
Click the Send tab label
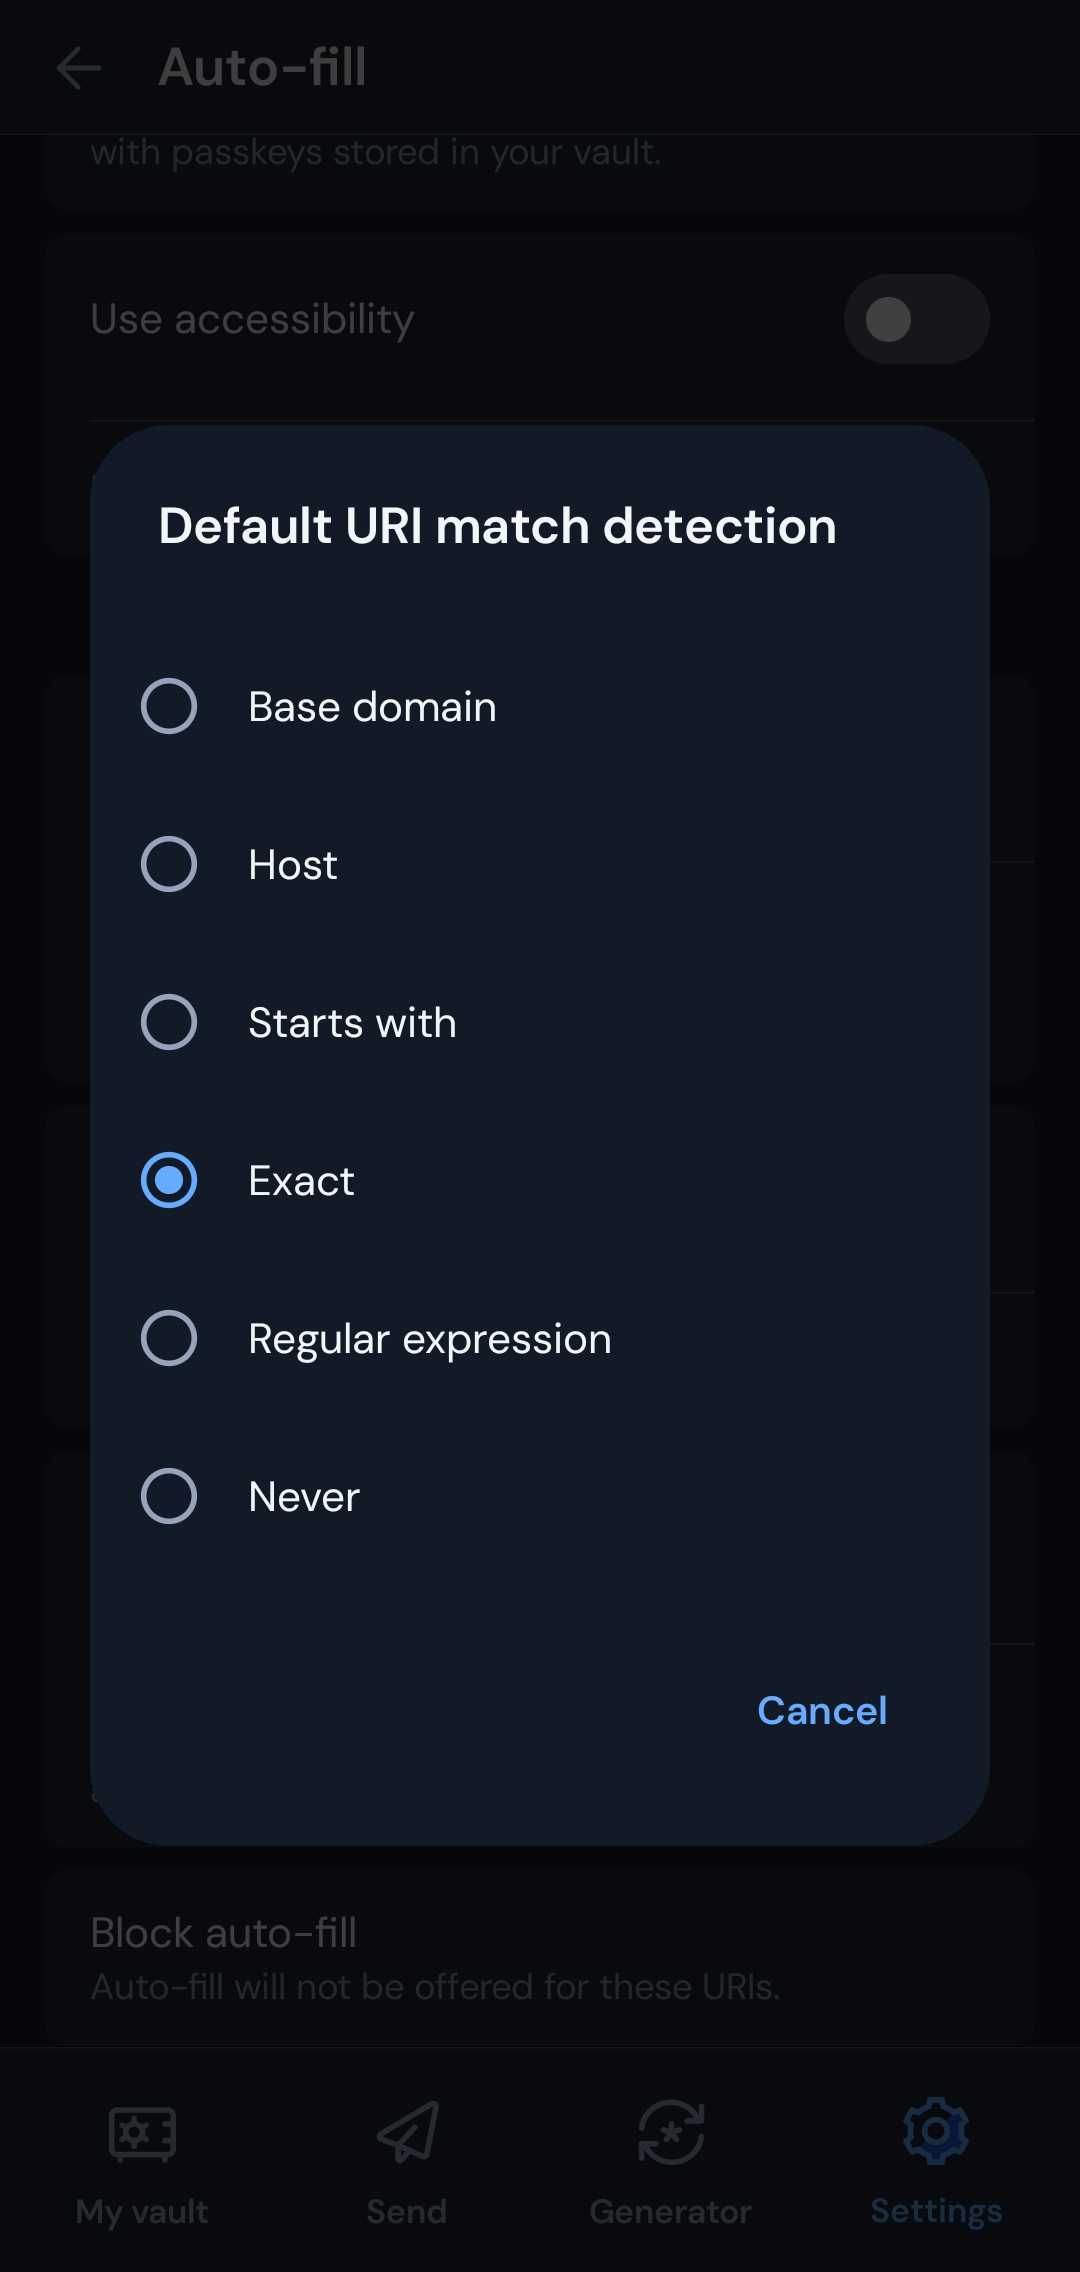click(407, 2211)
